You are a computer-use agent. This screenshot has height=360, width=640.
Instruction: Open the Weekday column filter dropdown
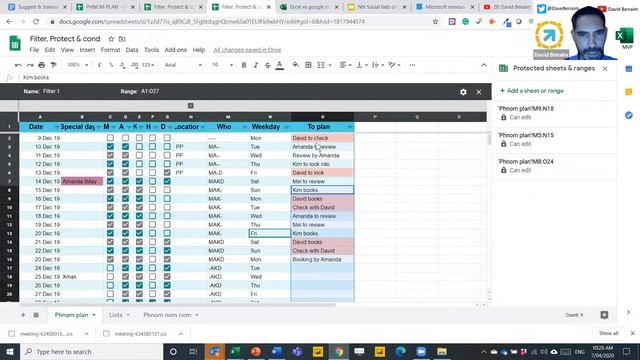point(287,127)
